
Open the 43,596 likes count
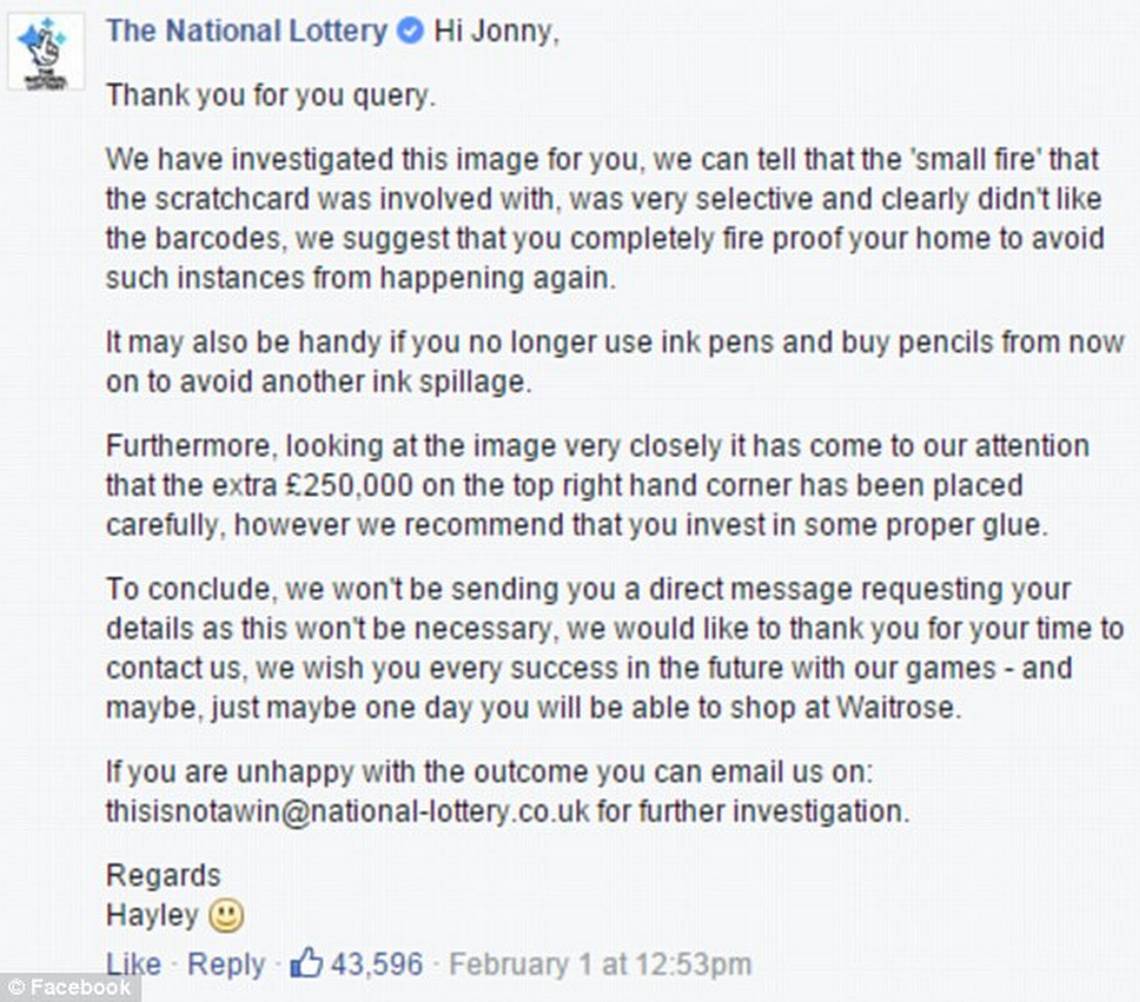tap(377, 964)
